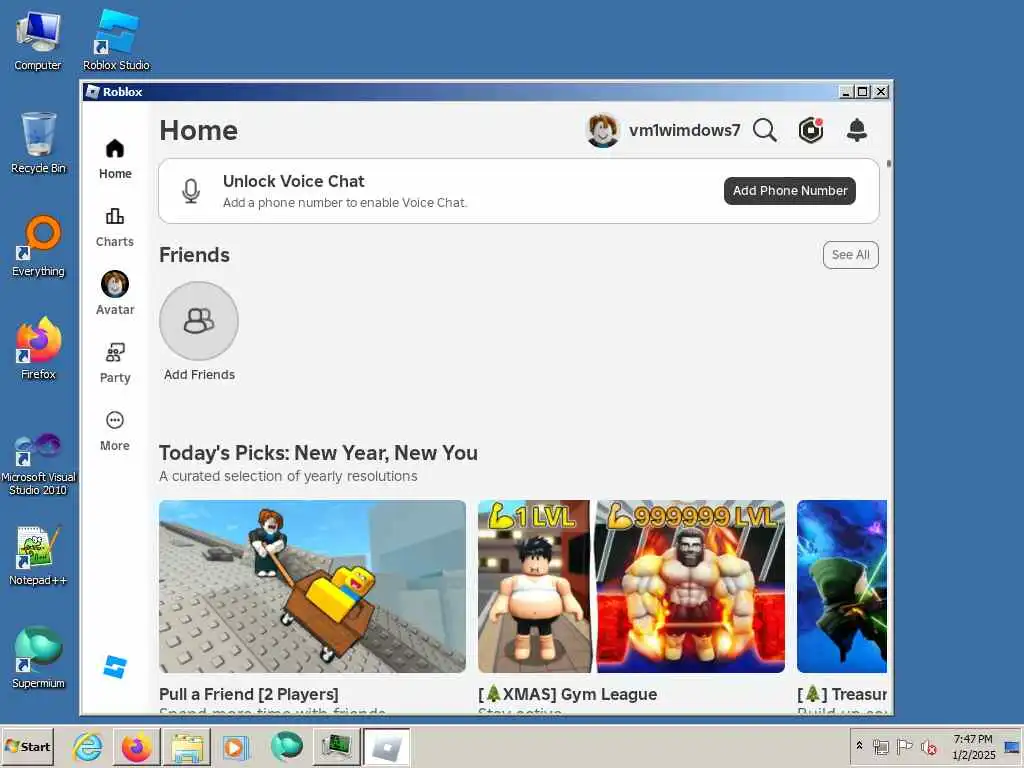Click Today's Picks: New Year, New You heading

click(x=318, y=453)
